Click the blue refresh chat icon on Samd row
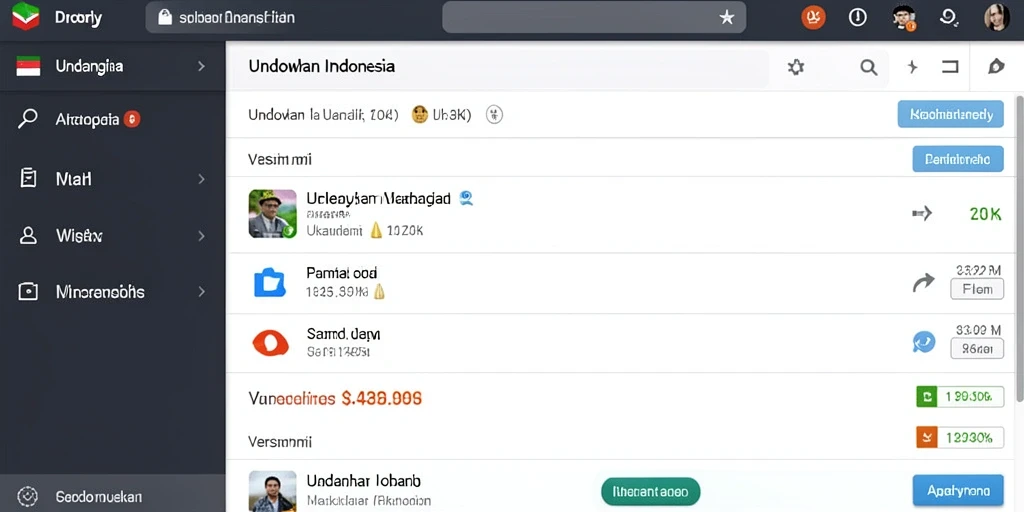The image size is (1024, 512). [923, 342]
